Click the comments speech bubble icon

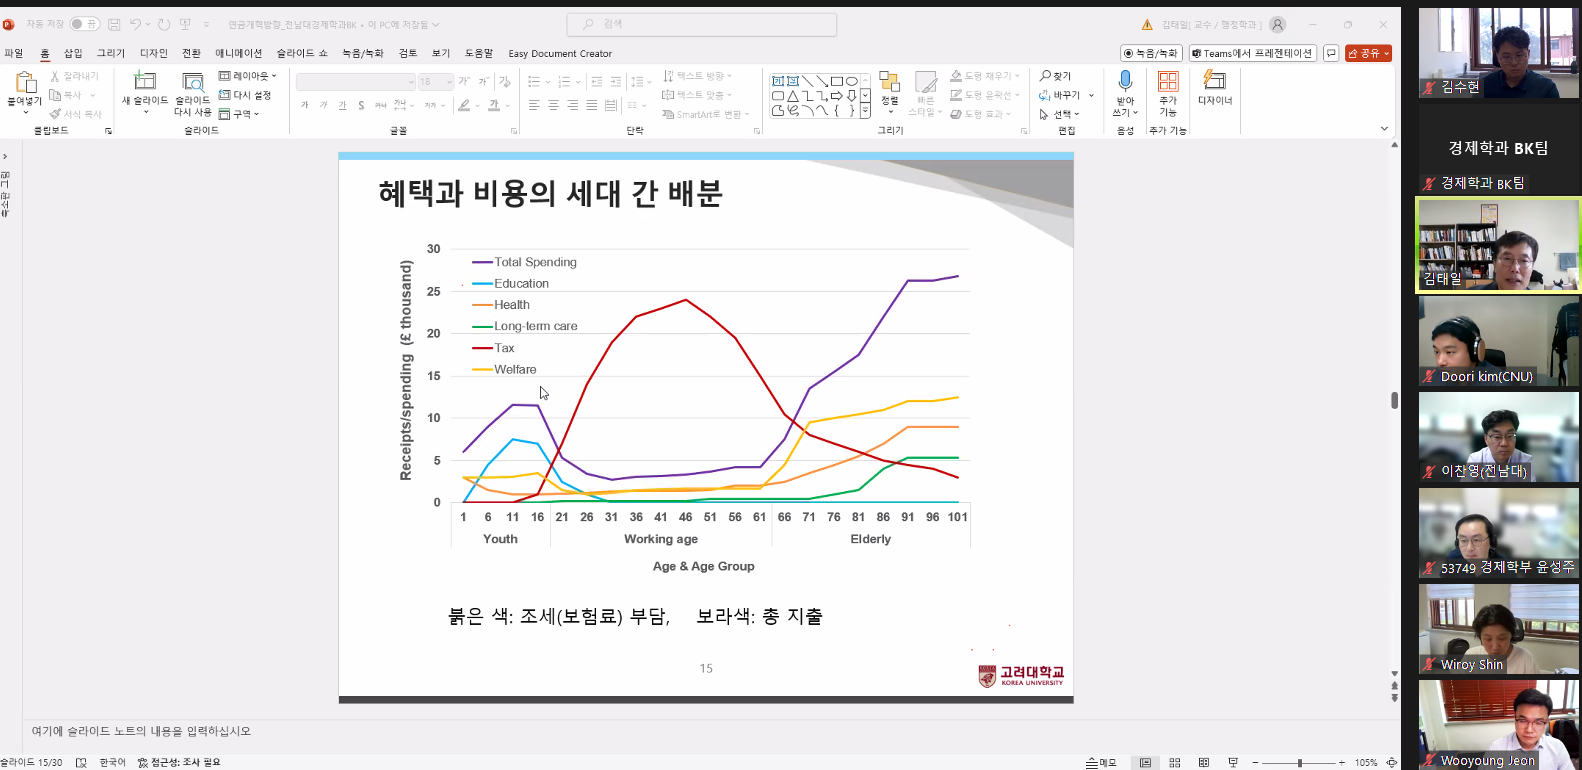tap(1331, 53)
